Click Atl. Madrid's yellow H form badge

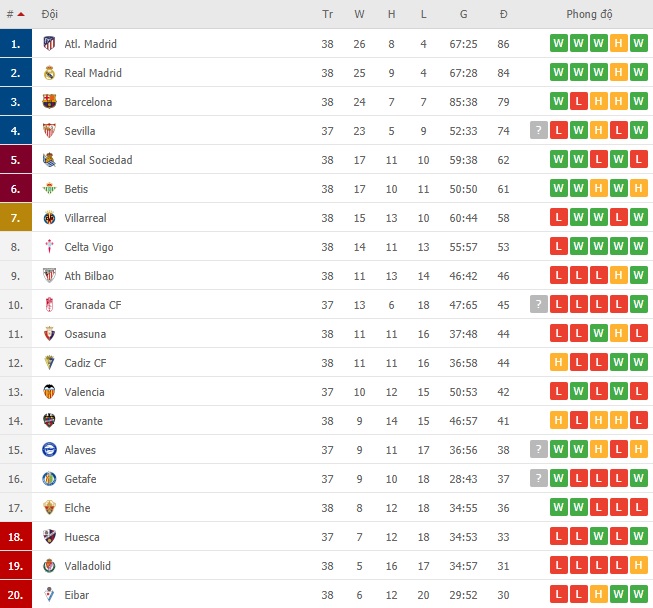(618, 43)
